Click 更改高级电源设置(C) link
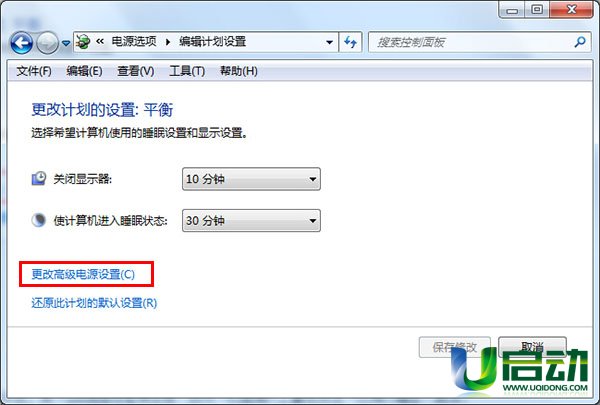 [x=83, y=274]
